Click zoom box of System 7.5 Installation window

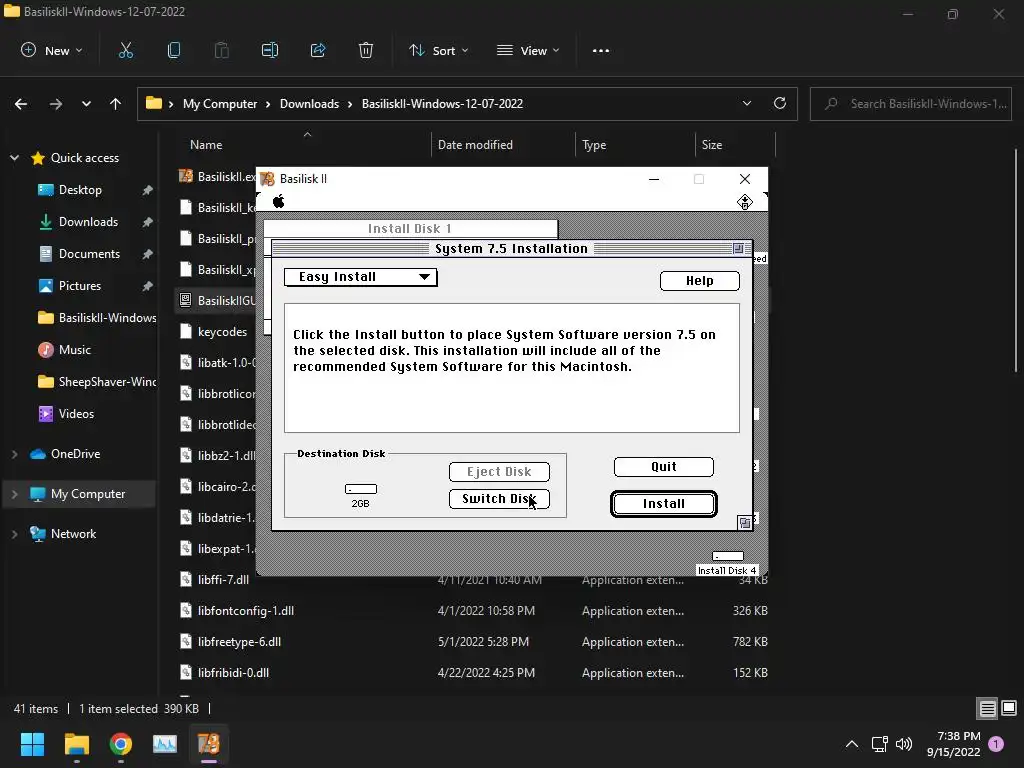738,248
